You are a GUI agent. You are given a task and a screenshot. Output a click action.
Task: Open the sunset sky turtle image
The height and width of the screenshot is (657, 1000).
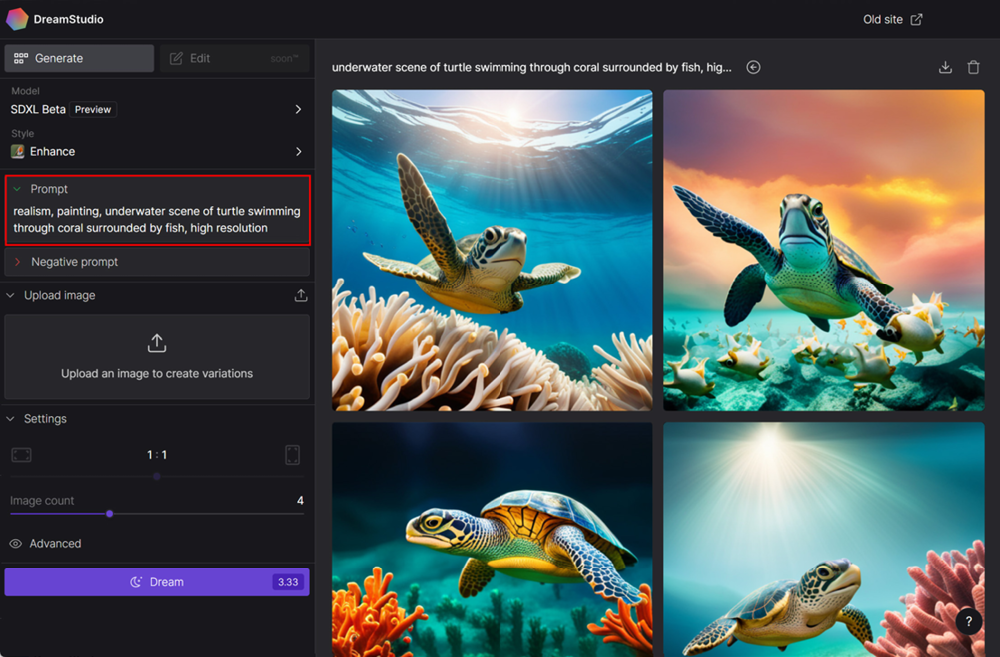point(824,250)
